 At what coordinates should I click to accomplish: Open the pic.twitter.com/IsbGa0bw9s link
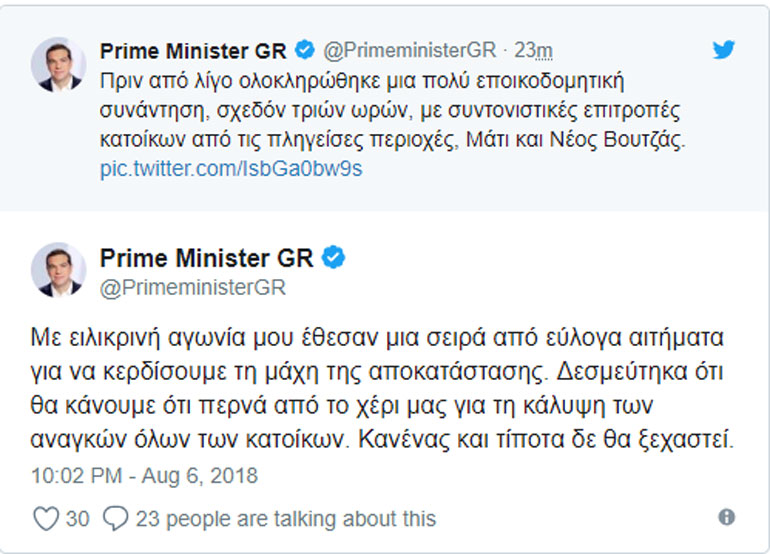[231, 168]
